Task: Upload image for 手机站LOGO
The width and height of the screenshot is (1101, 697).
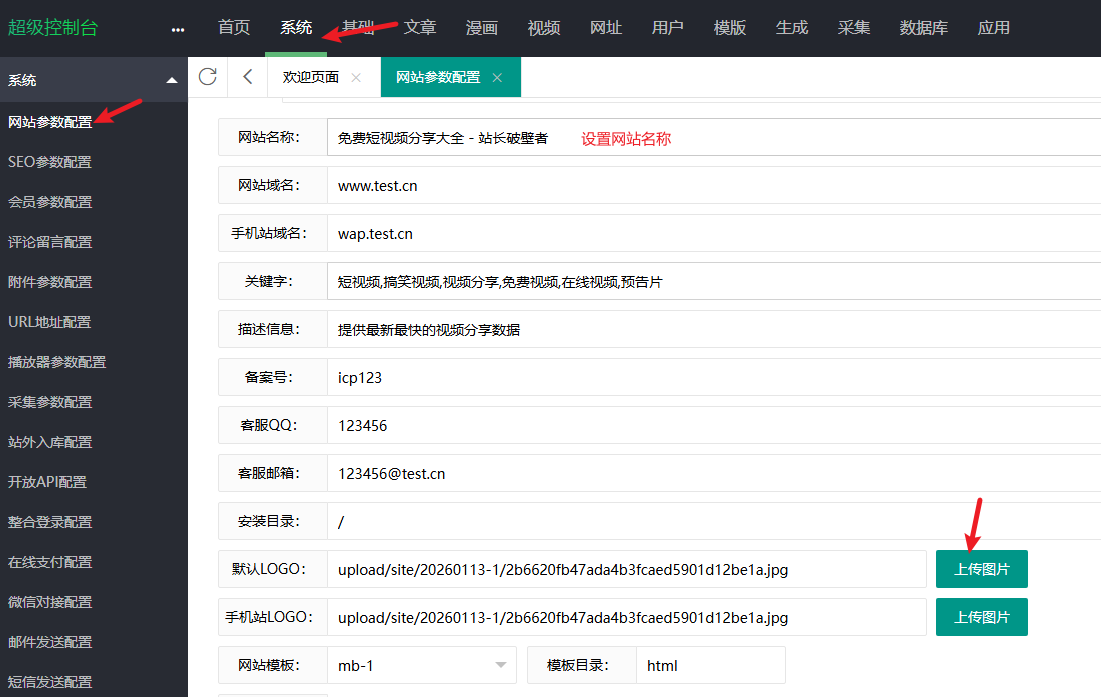Action: (x=981, y=617)
